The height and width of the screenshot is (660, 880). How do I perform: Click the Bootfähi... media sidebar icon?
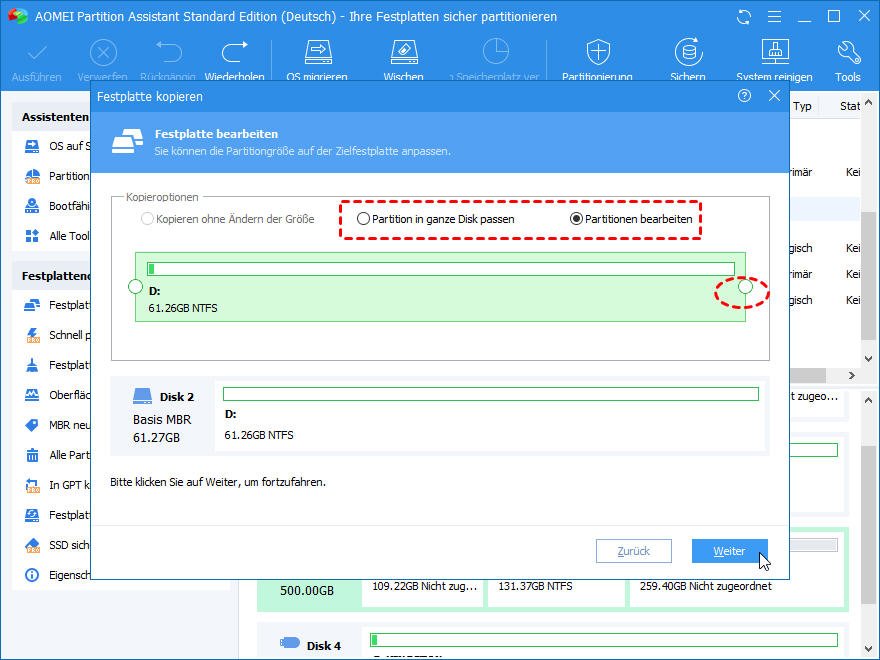32,206
